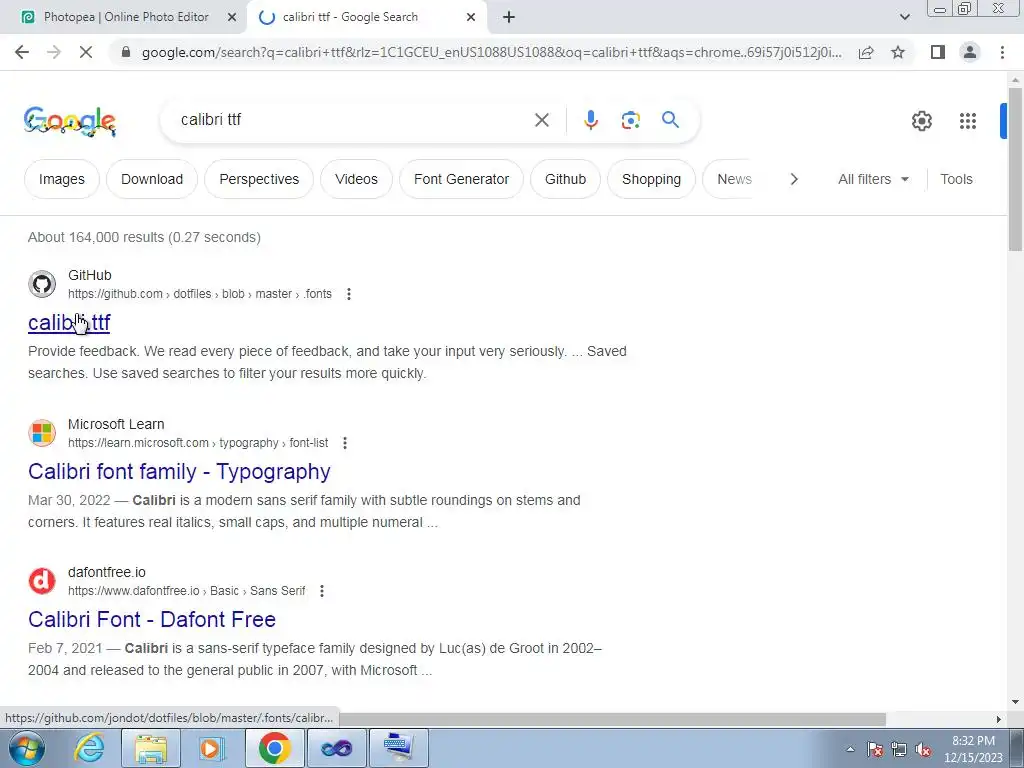The height and width of the screenshot is (768, 1024).
Task: Show hidden system tray icons
Action: tap(850, 749)
